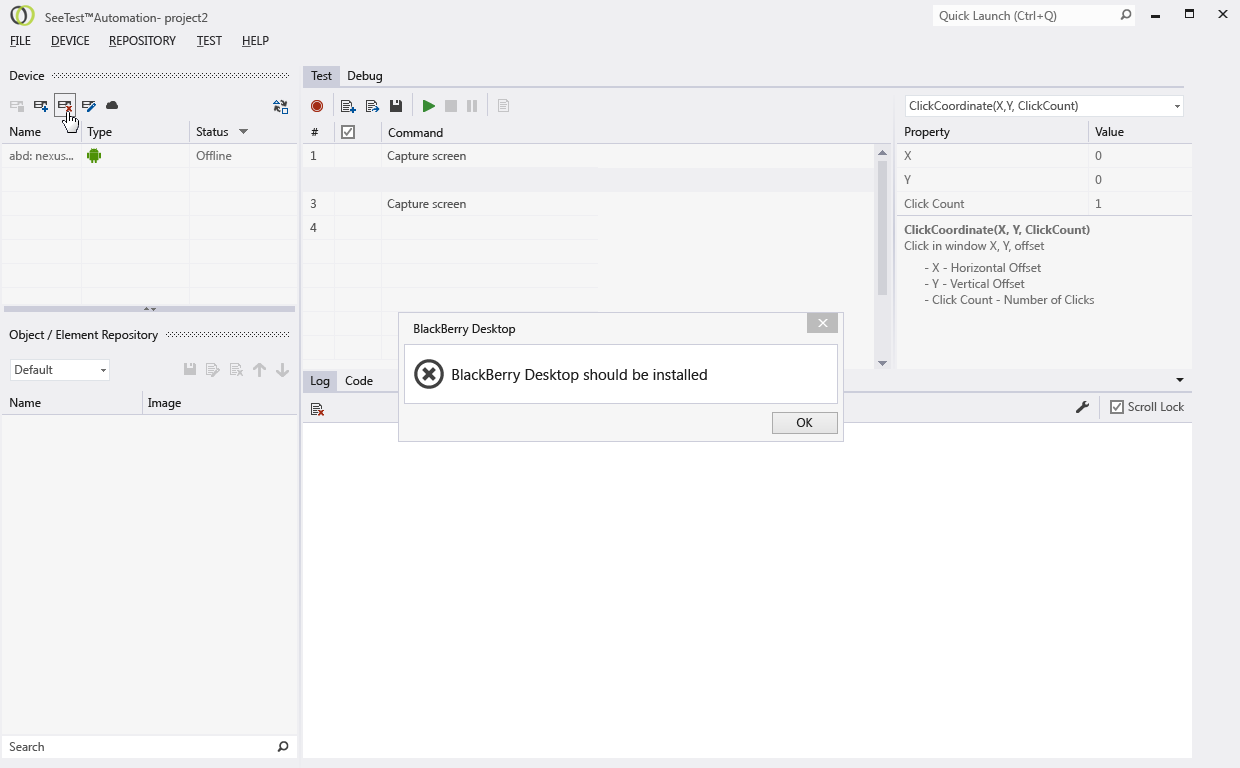1240x768 pixels.
Task: Click the add device icon
Action: (x=41, y=106)
